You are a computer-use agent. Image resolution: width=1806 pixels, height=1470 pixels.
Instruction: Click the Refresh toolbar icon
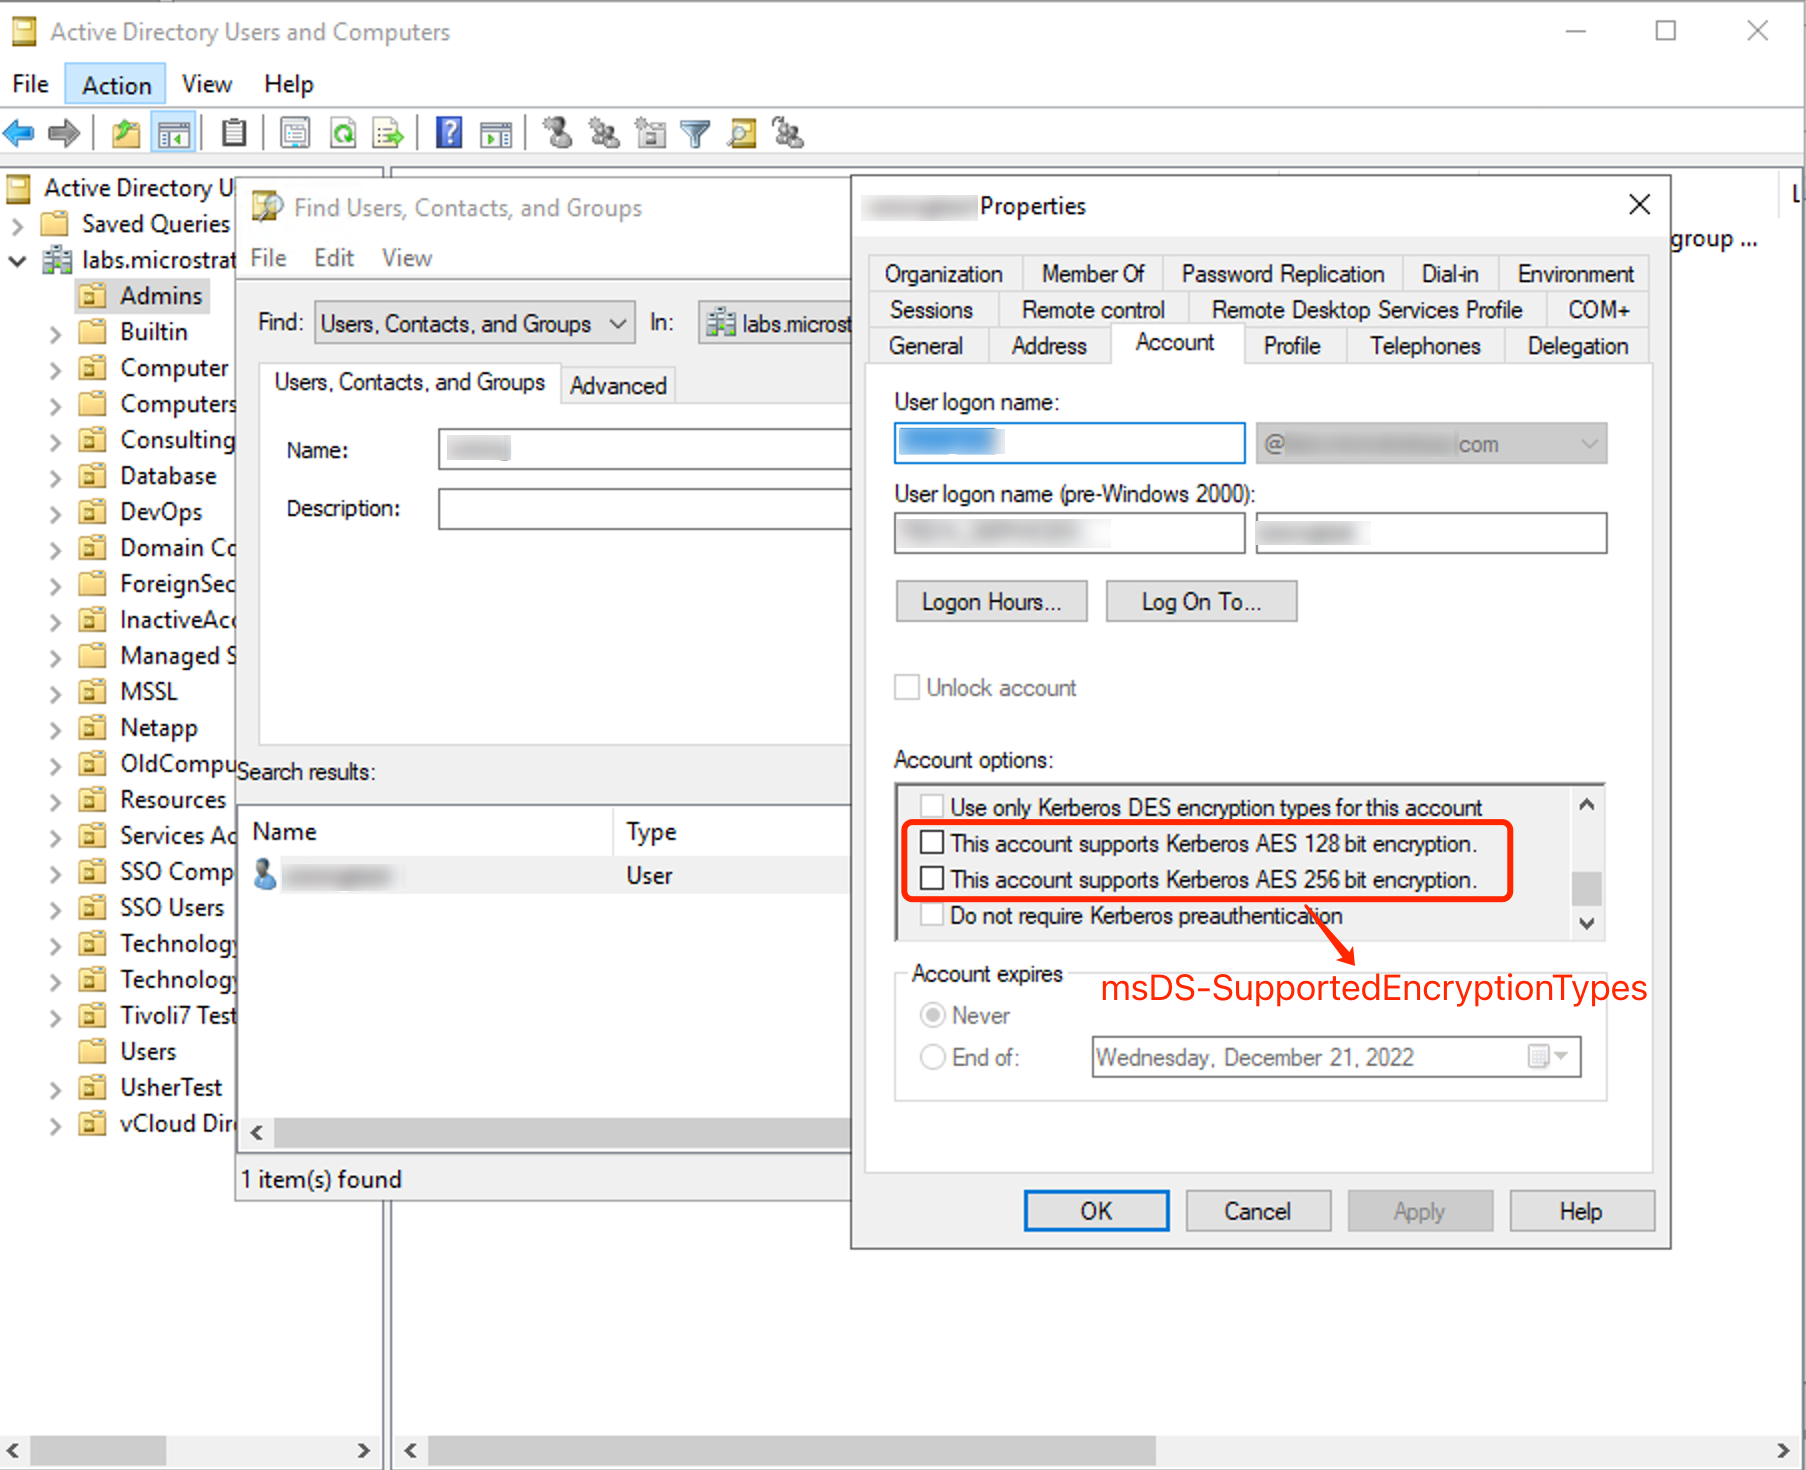click(x=343, y=133)
